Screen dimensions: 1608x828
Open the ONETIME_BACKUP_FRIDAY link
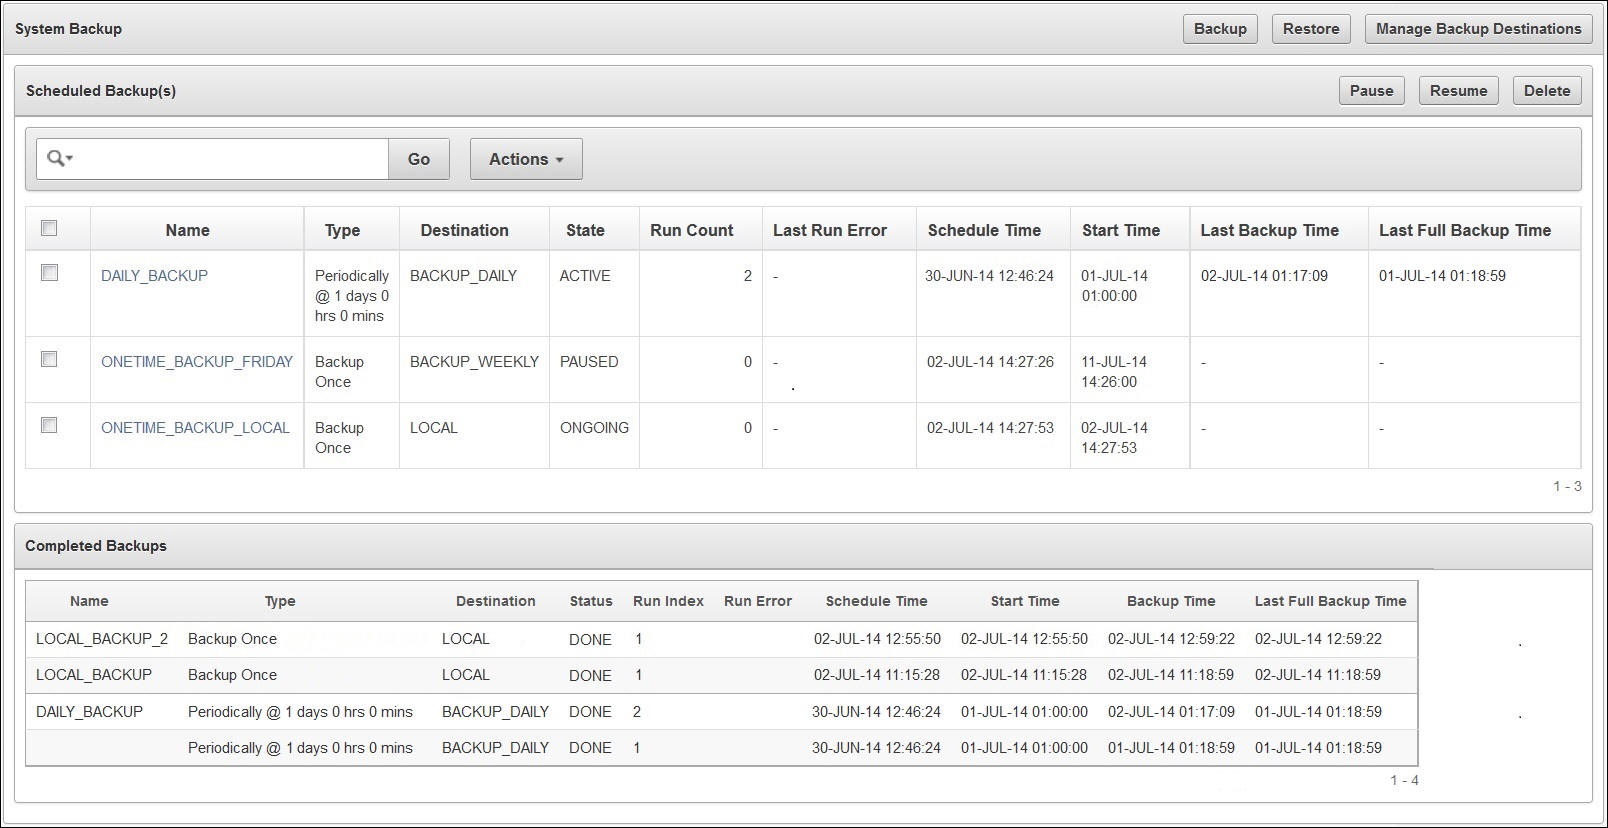click(197, 361)
